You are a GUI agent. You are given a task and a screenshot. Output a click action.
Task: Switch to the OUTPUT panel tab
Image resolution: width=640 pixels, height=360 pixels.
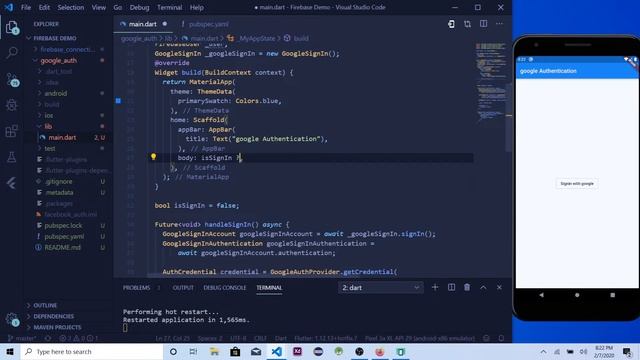(183, 288)
